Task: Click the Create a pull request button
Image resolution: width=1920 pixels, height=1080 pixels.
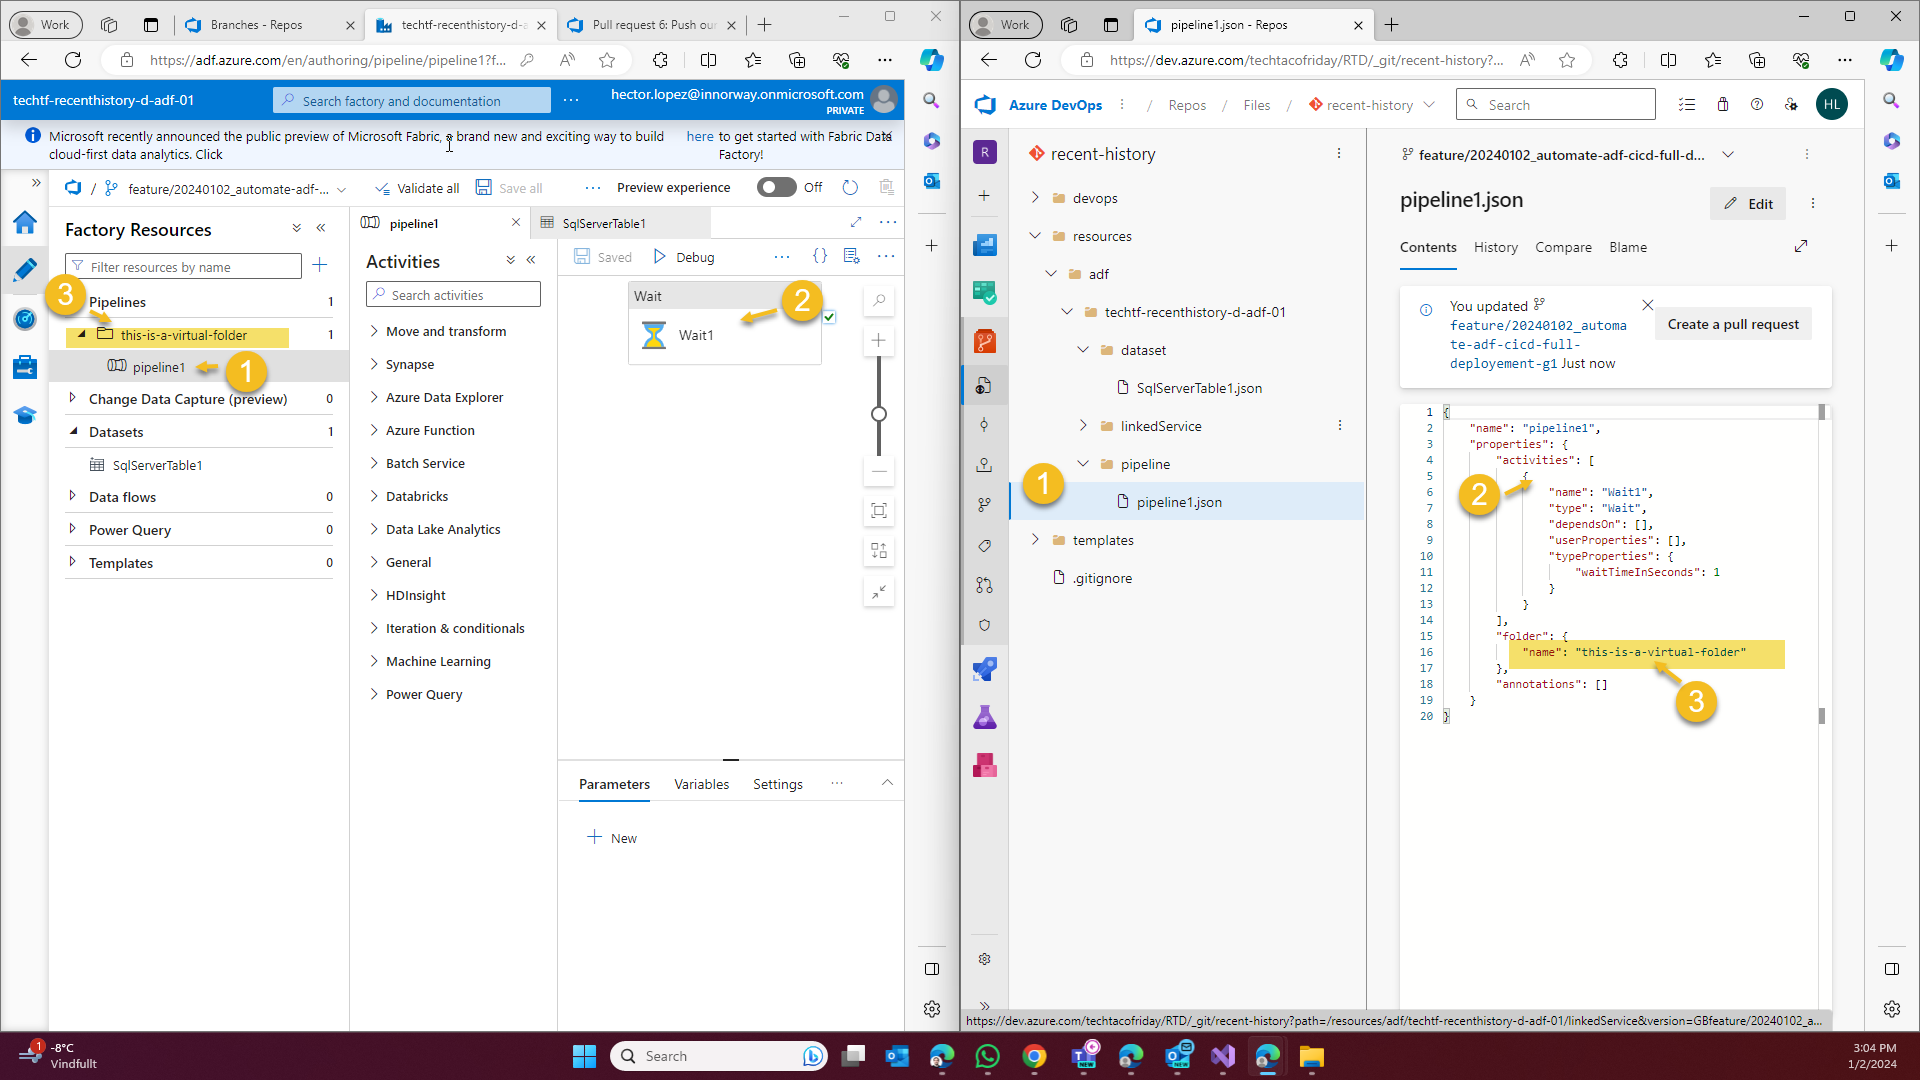Action: (x=1733, y=324)
